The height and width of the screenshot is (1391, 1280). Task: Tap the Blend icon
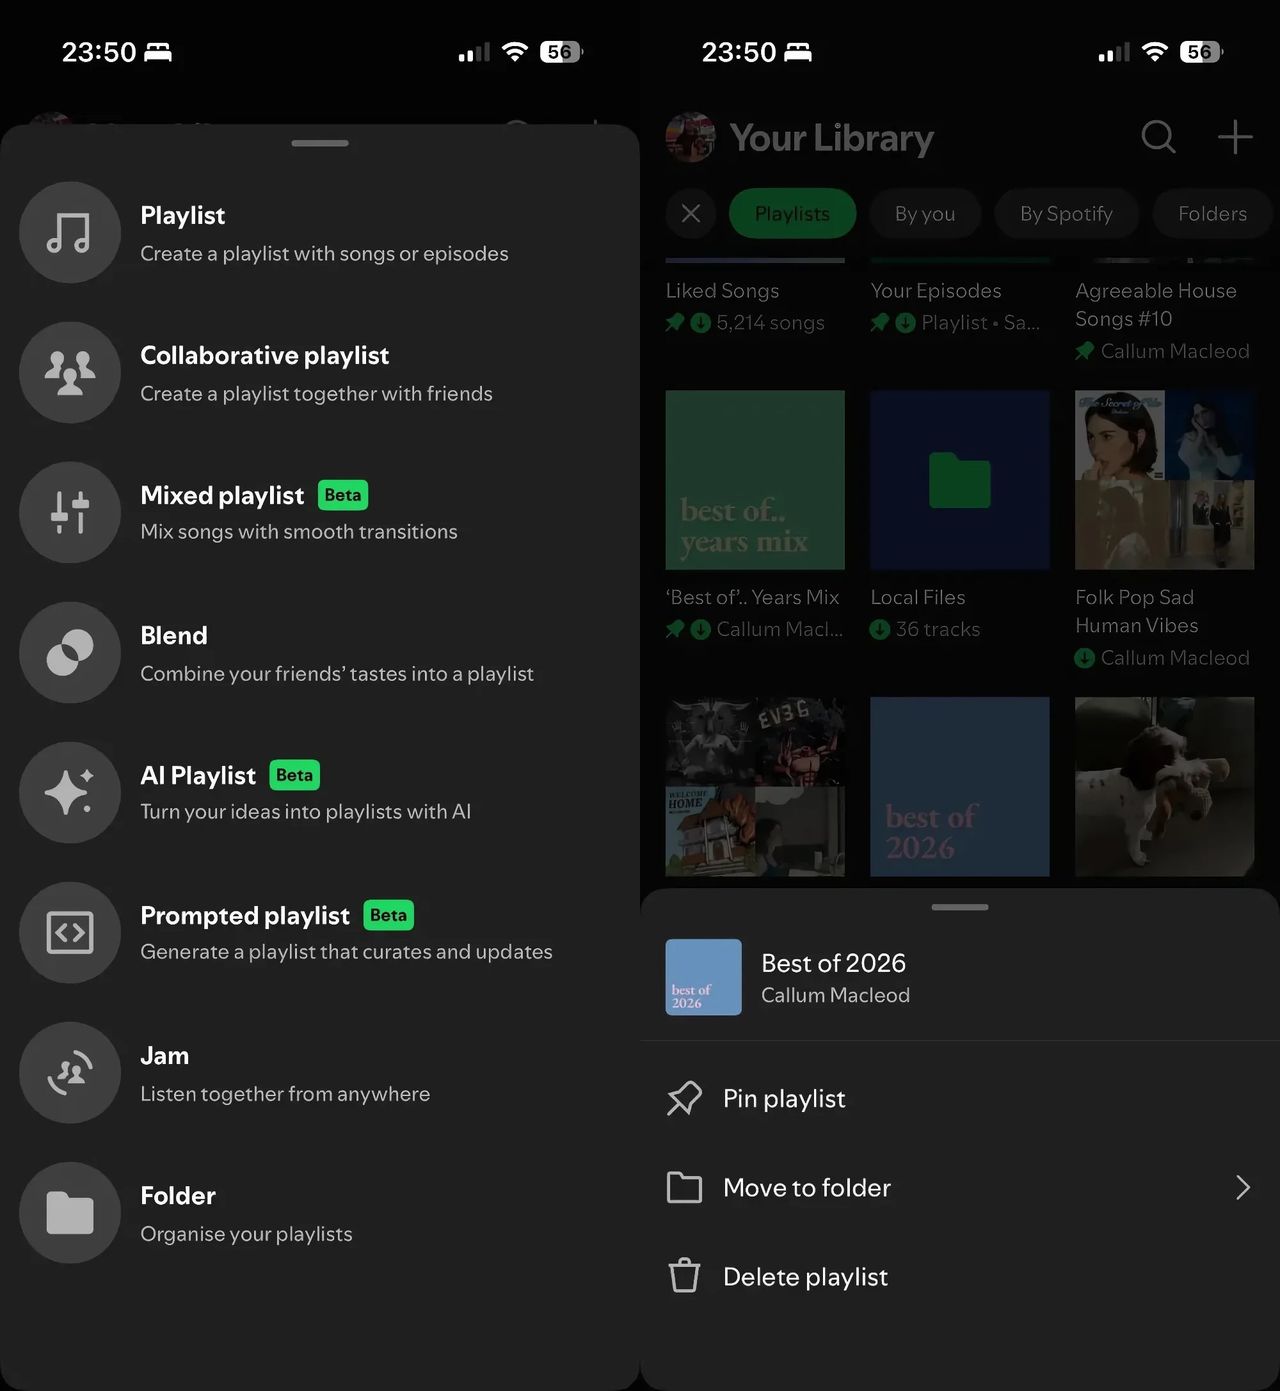(70, 652)
